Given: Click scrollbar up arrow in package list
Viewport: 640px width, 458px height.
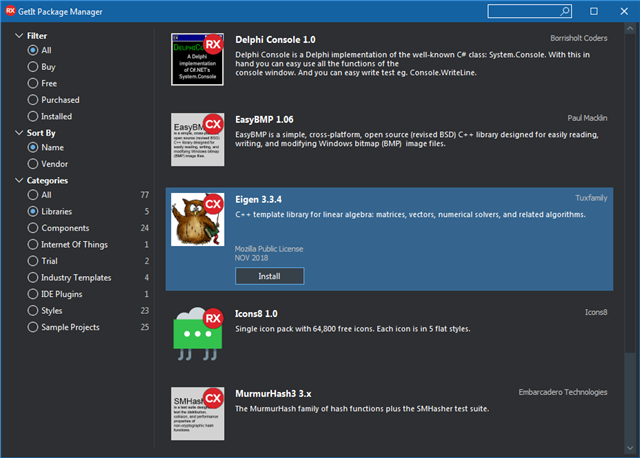Looking at the screenshot, I should [630, 29].
